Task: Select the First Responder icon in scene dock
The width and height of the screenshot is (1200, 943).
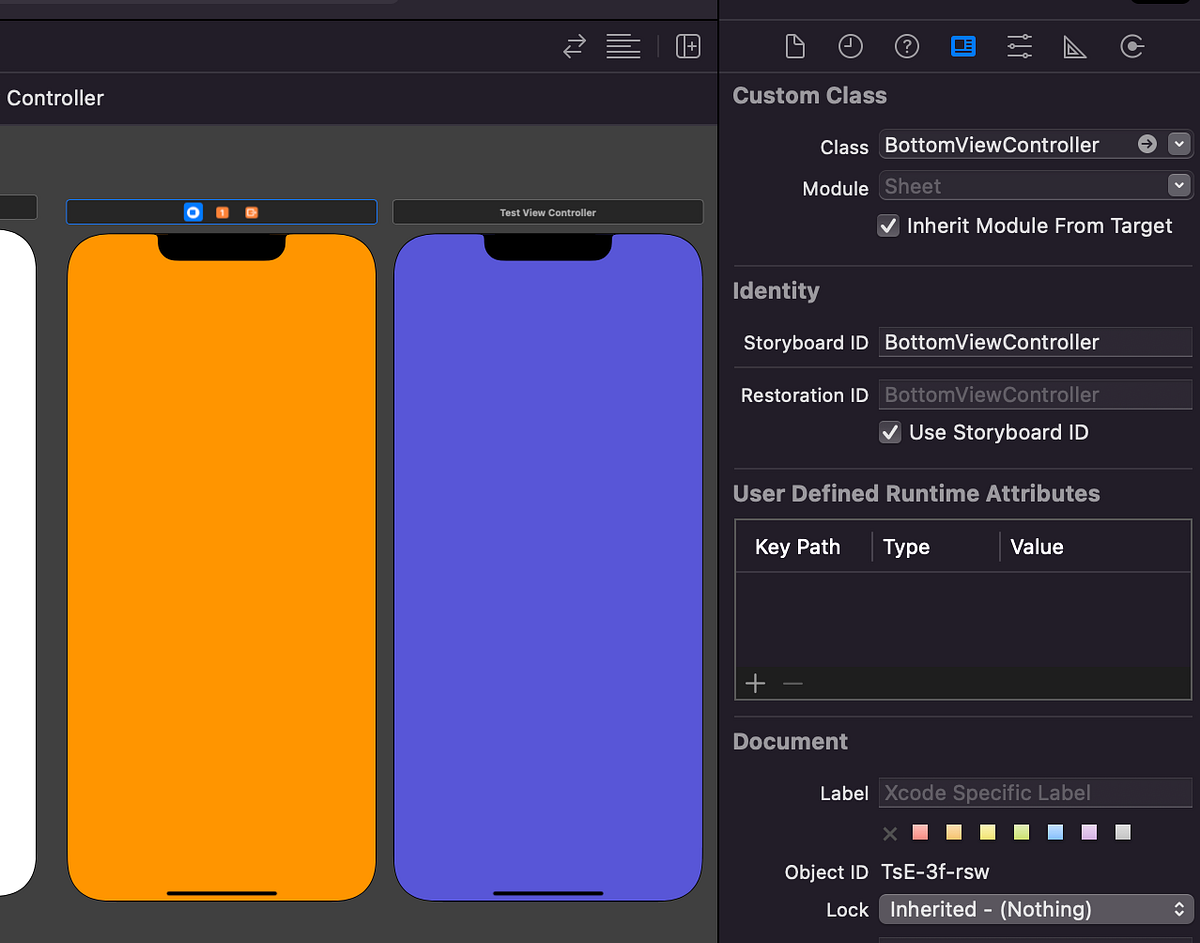Action: [x=221, y=212]
